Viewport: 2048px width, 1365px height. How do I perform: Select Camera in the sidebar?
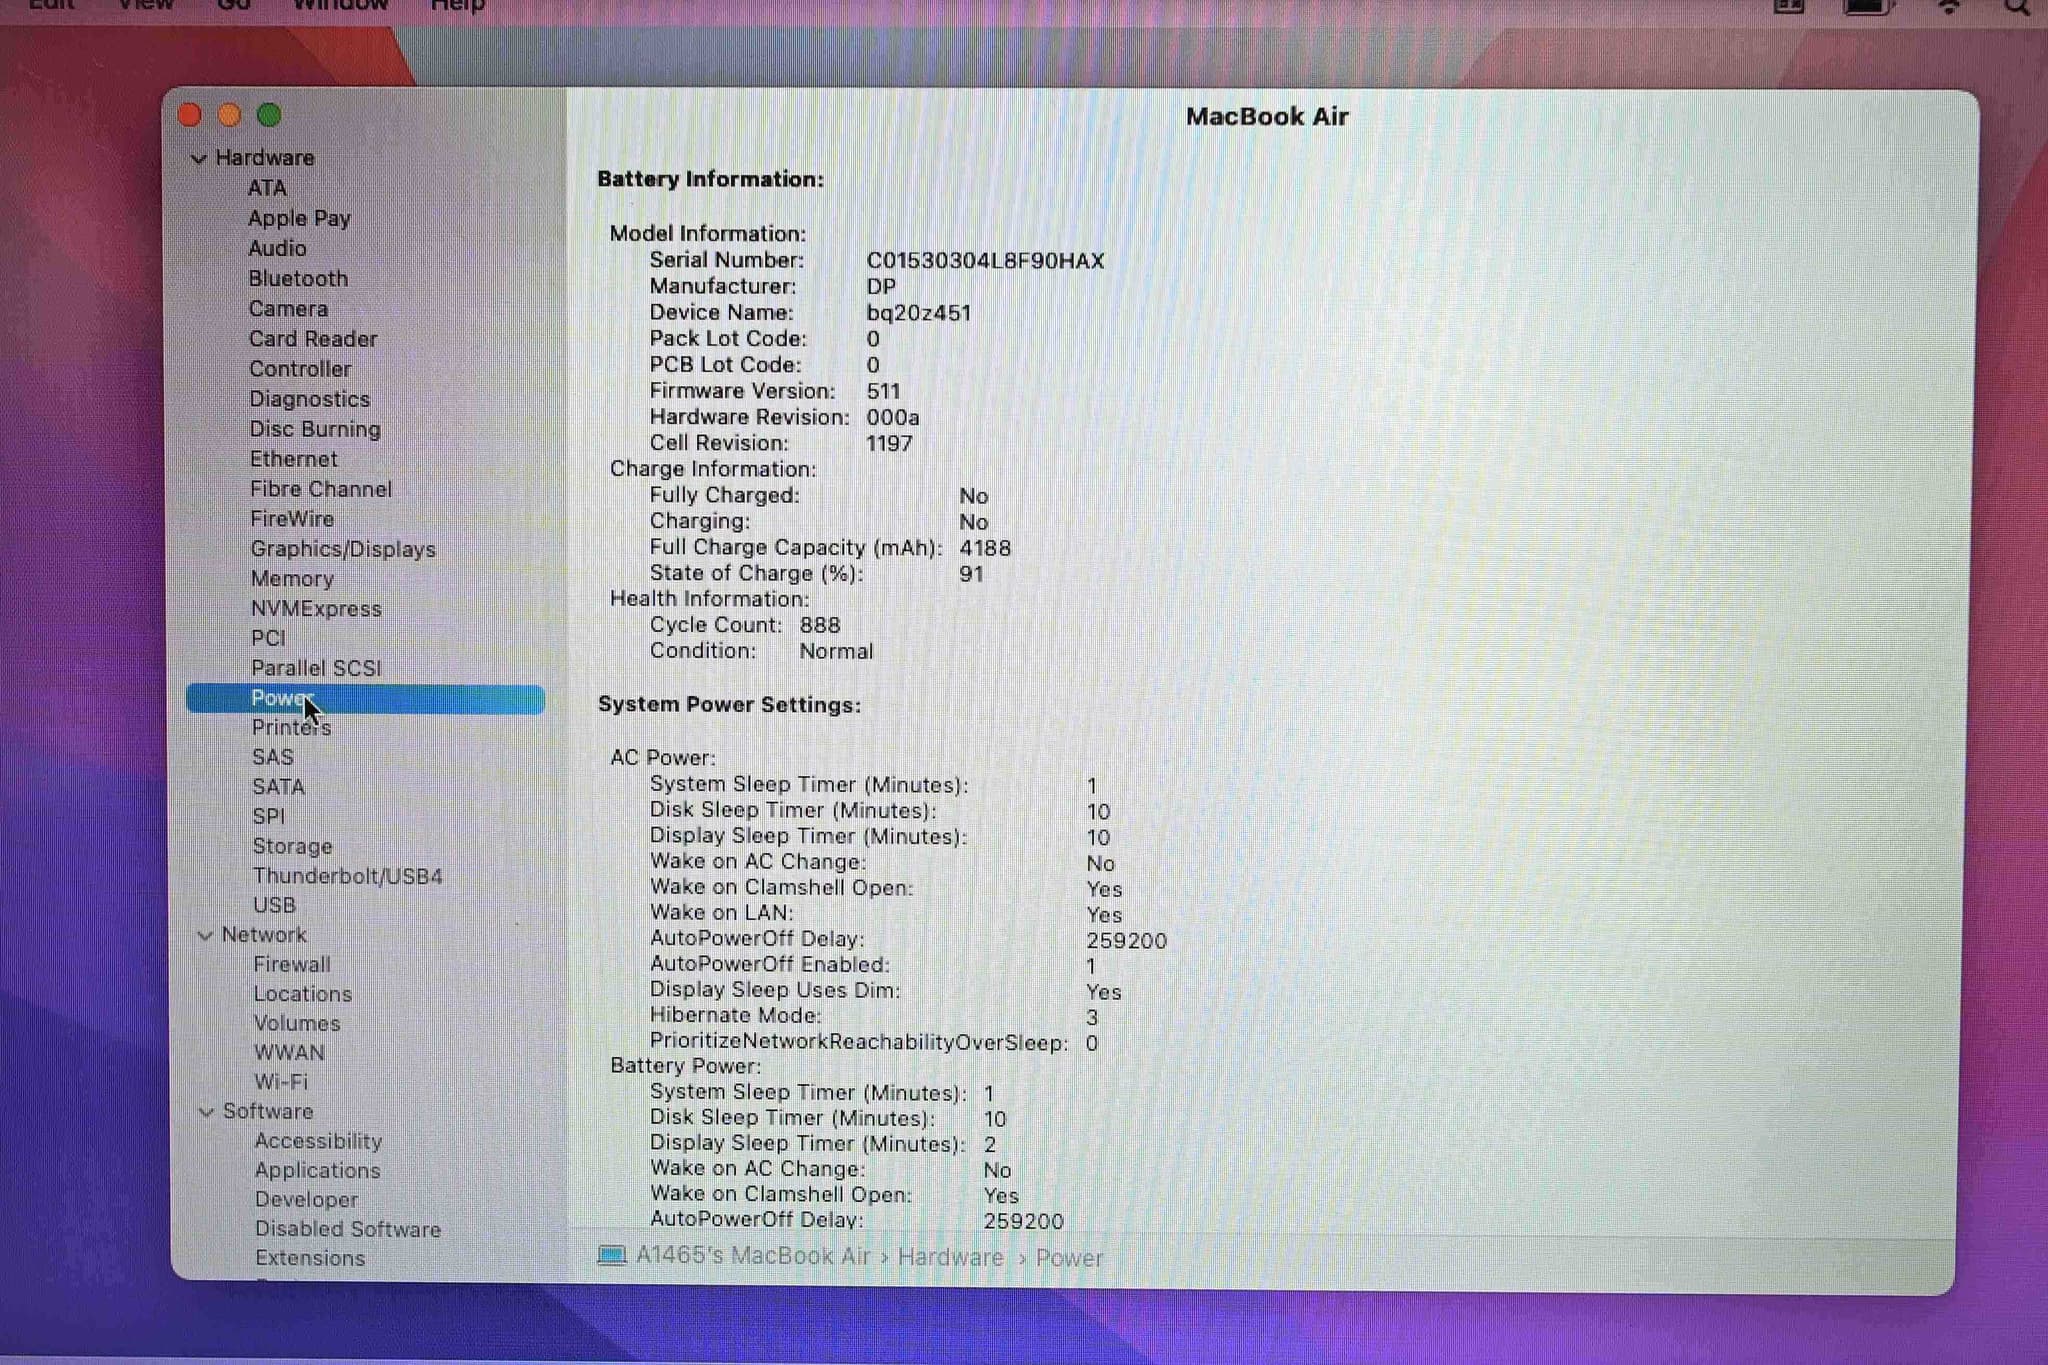point(288,308)
